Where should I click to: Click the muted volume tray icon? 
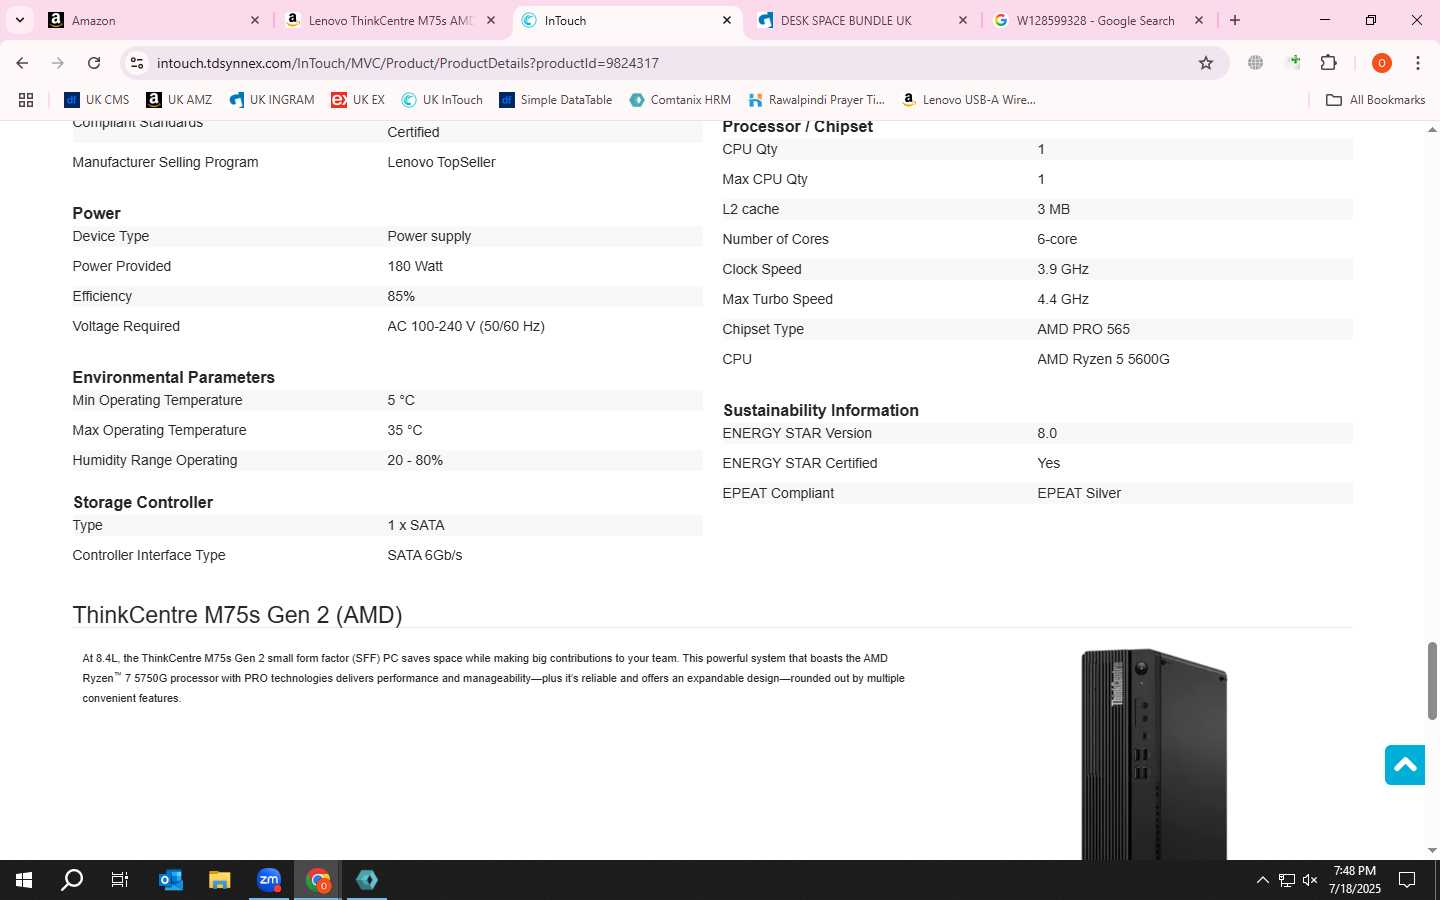pyautogui.click(x=1310, y=880)
